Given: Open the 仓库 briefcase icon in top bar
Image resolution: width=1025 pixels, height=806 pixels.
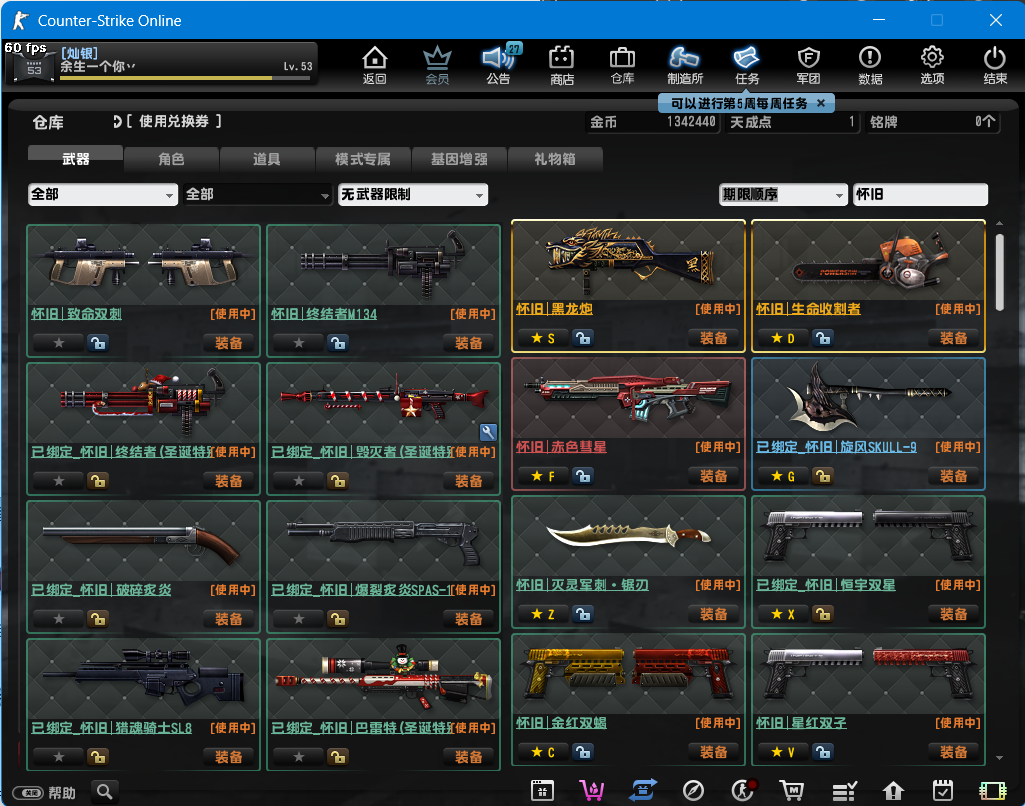Looking at the screenshot, I should 622,65.
